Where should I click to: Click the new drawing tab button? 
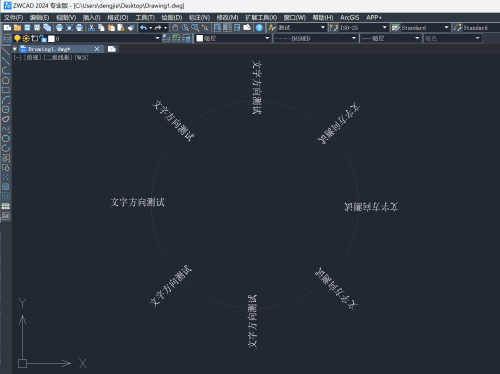(112, 49)
